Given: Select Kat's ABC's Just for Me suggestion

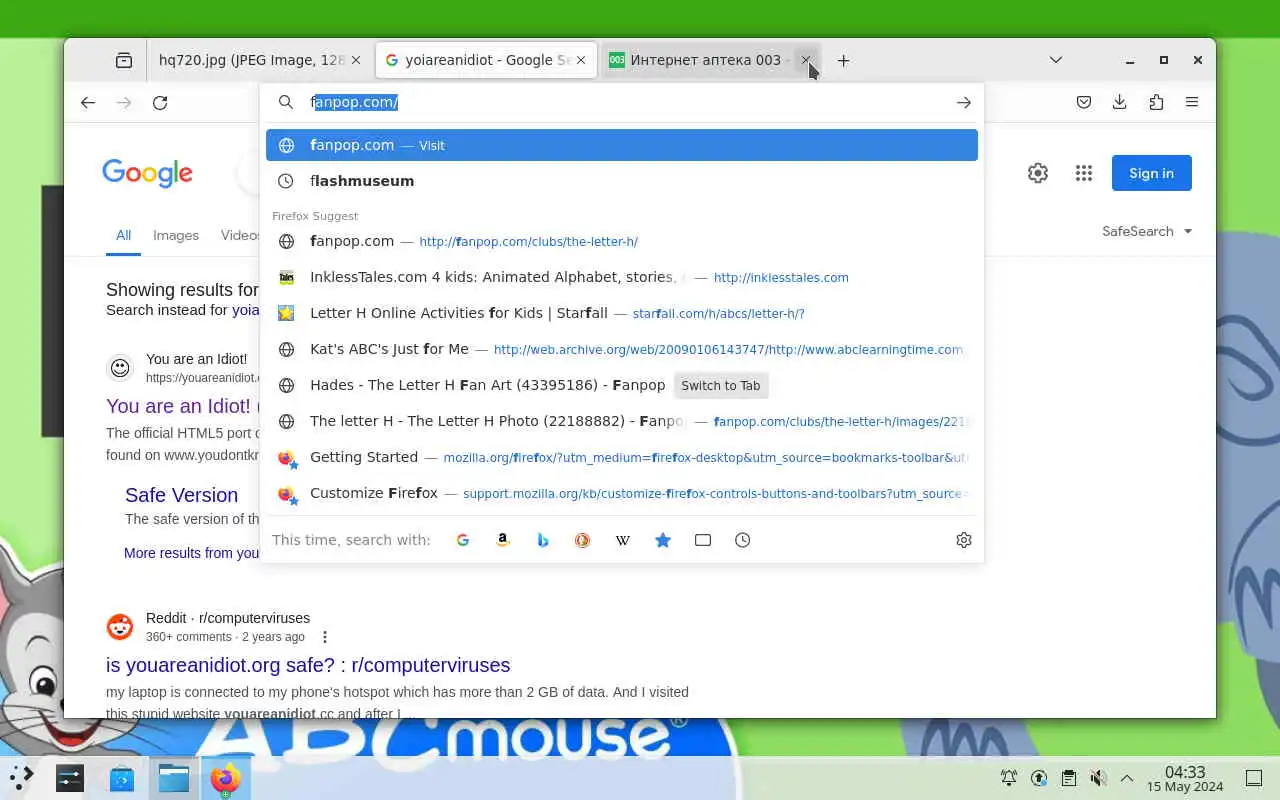Looking at the screenshot, I should coord(622,349).
